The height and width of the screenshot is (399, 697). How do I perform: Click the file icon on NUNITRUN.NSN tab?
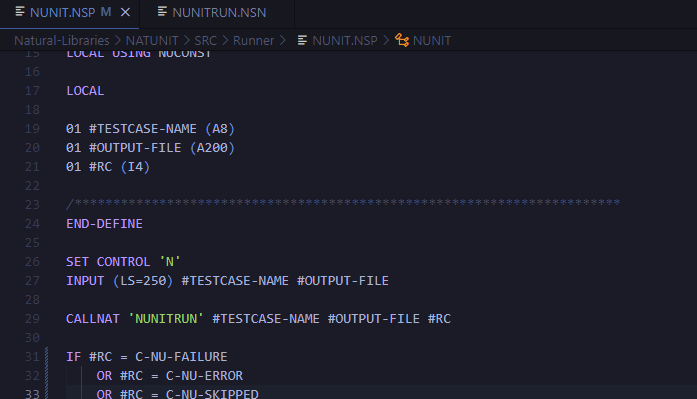(162, 12)
